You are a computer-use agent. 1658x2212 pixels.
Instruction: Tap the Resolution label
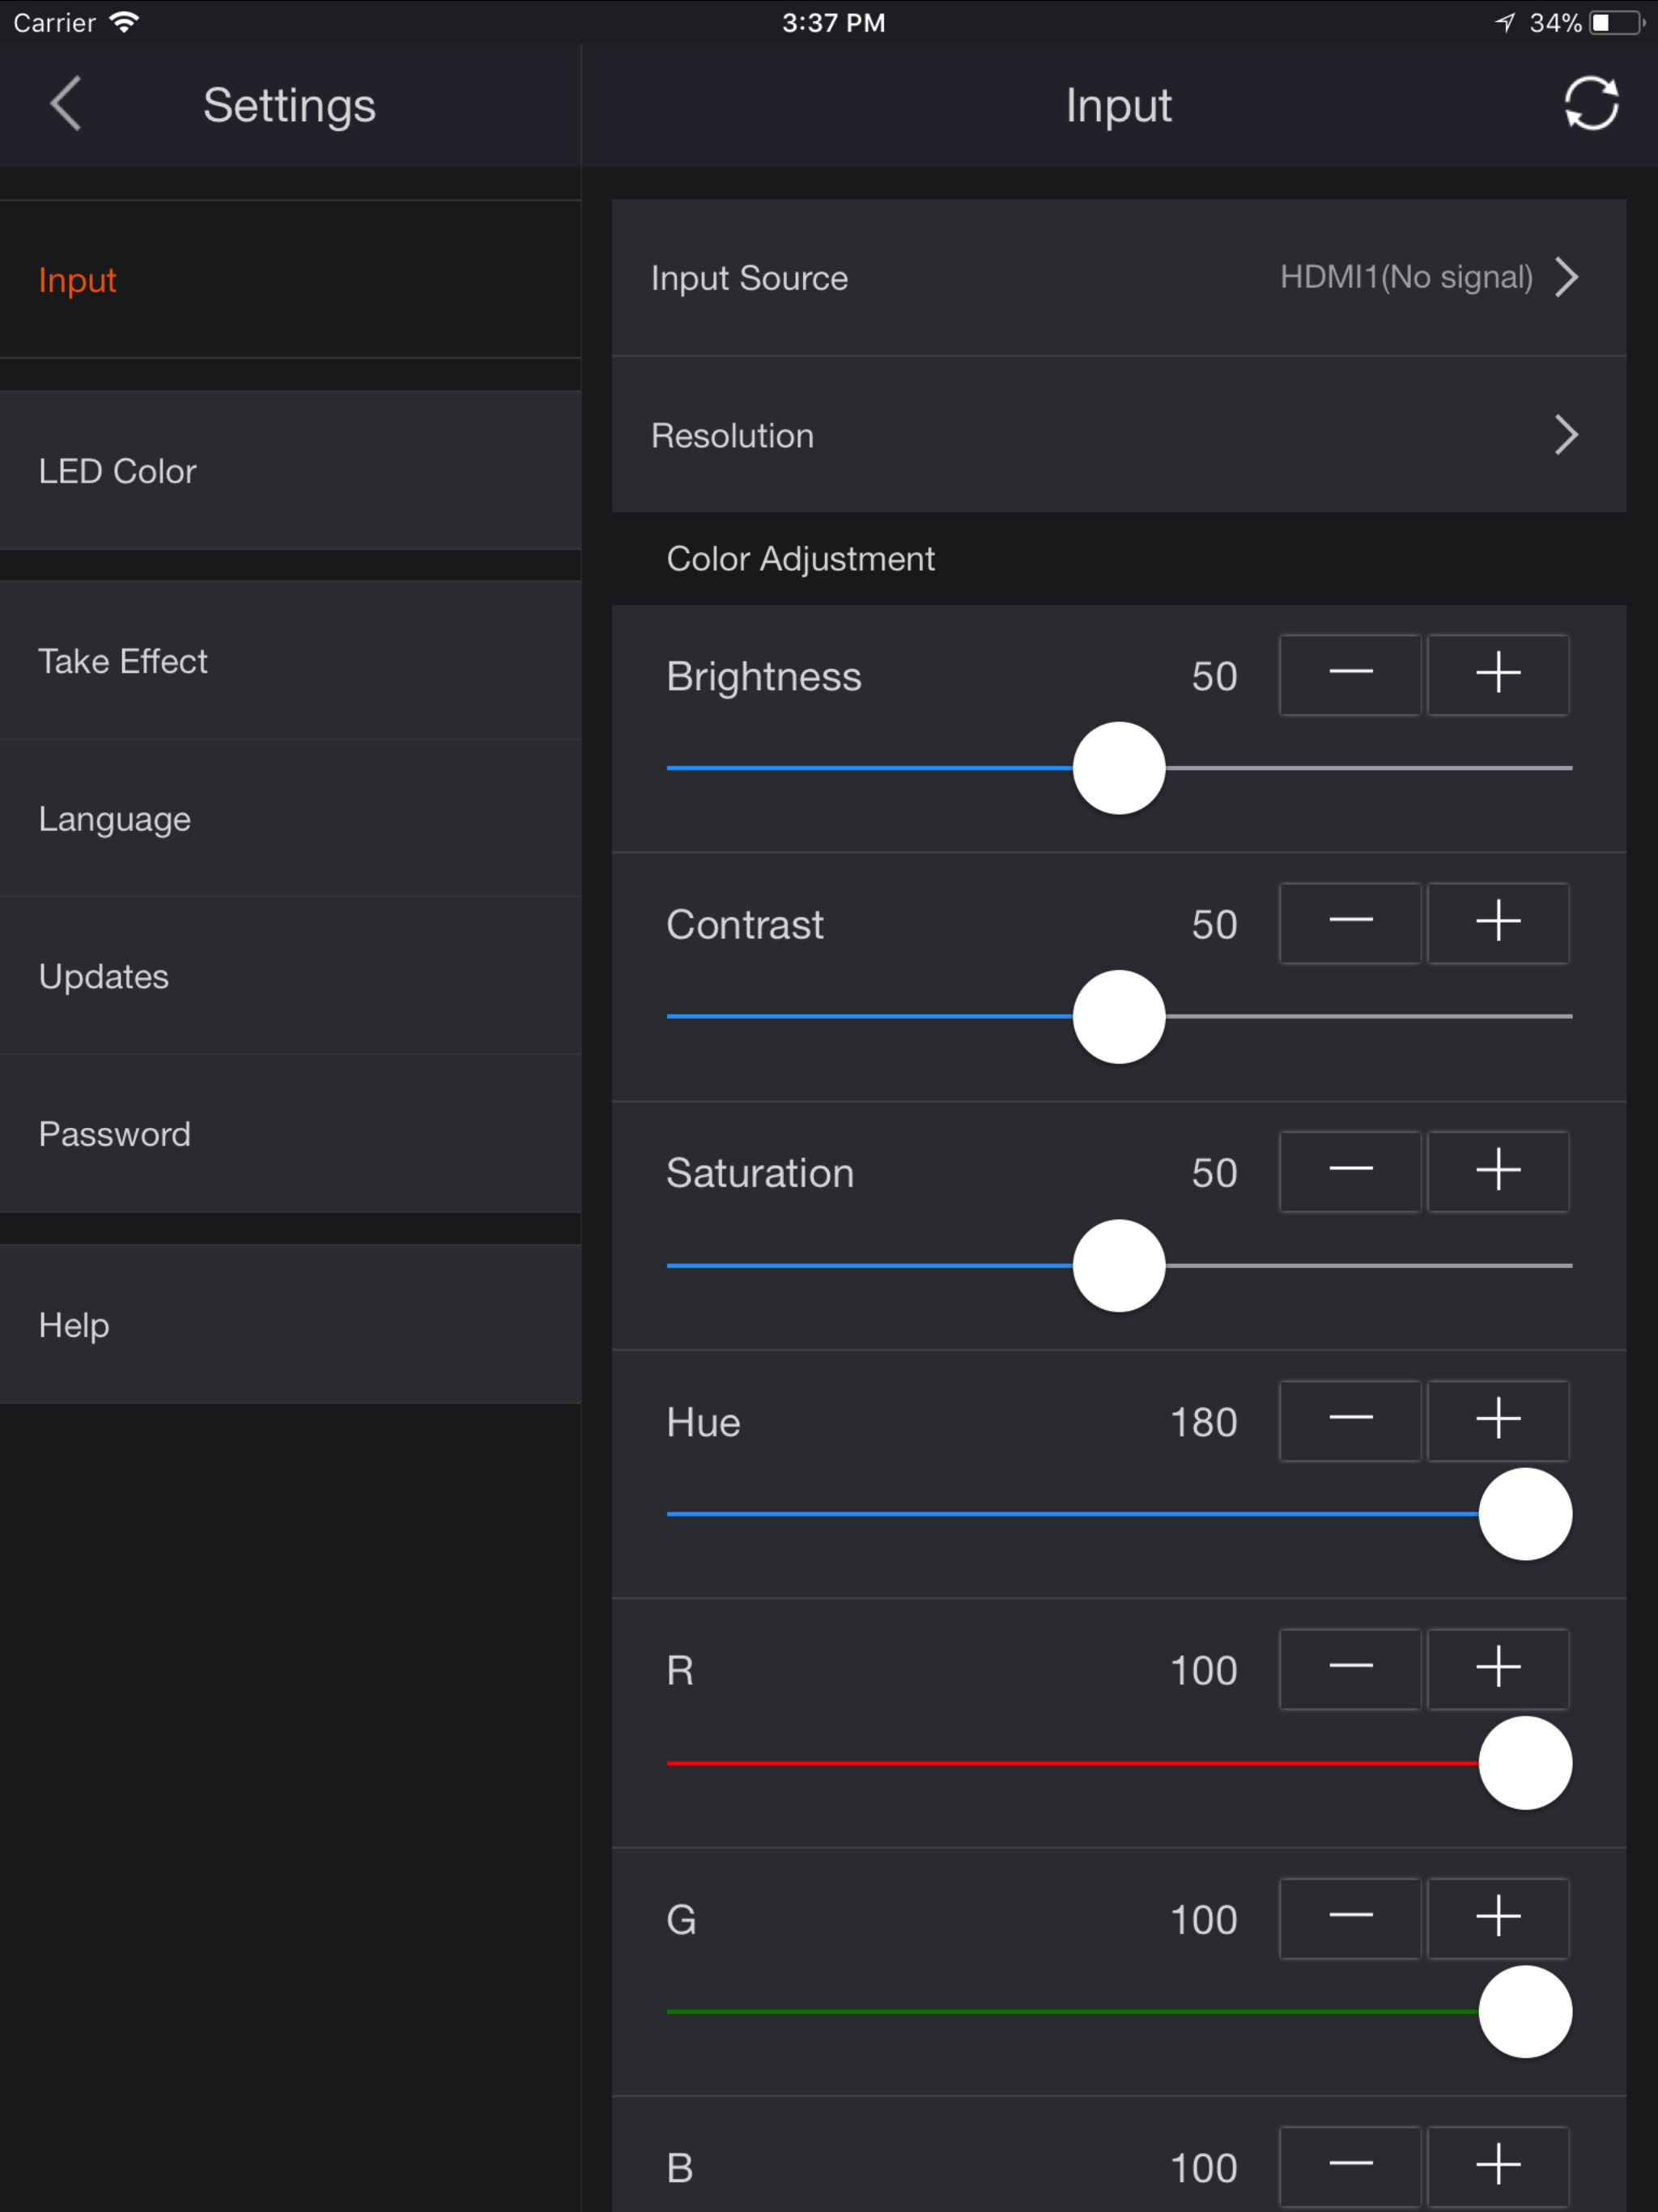732,436
